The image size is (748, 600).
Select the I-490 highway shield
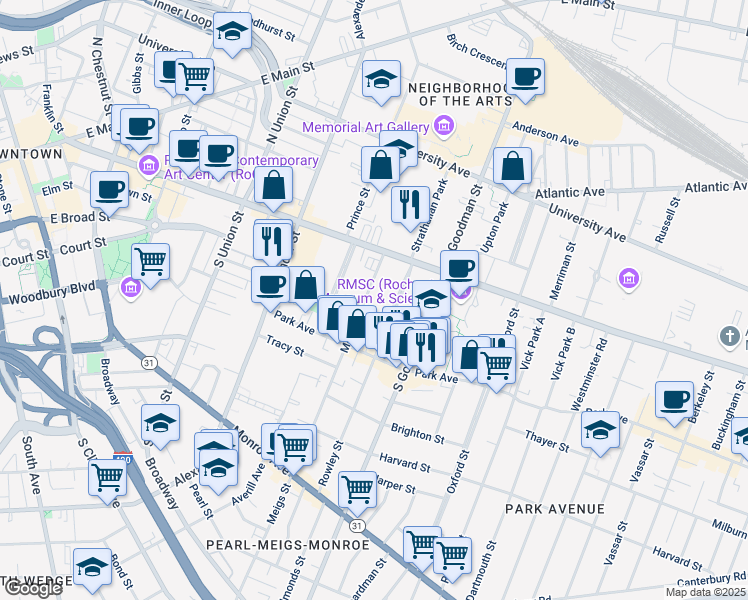(x=123, y=456)
